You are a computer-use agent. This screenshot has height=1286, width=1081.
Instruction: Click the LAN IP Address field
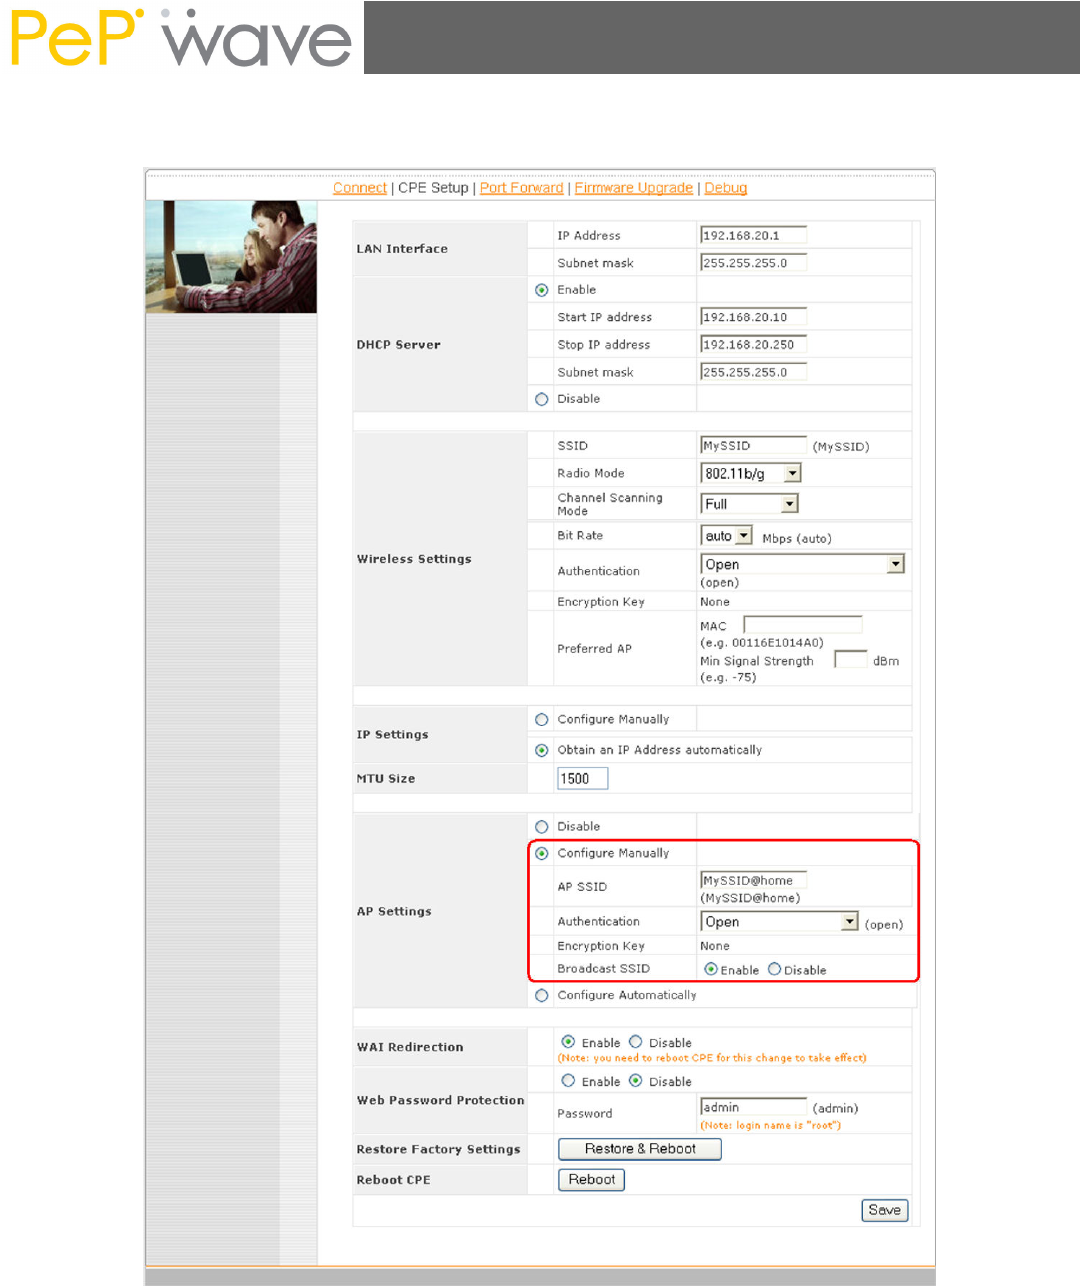coord(753,235)
